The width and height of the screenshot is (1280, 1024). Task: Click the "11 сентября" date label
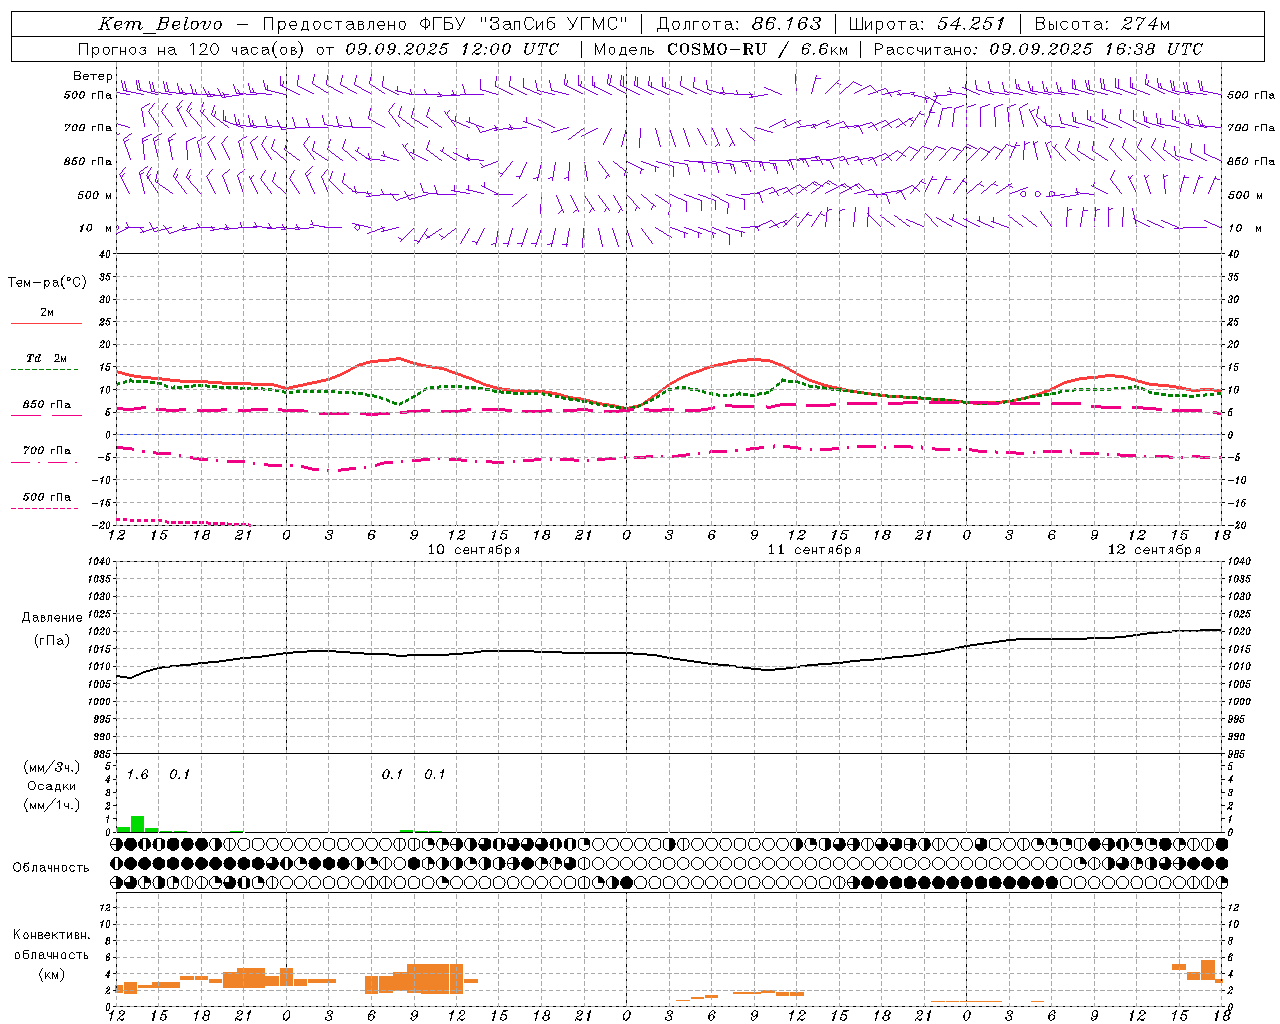tap(814, 550)
